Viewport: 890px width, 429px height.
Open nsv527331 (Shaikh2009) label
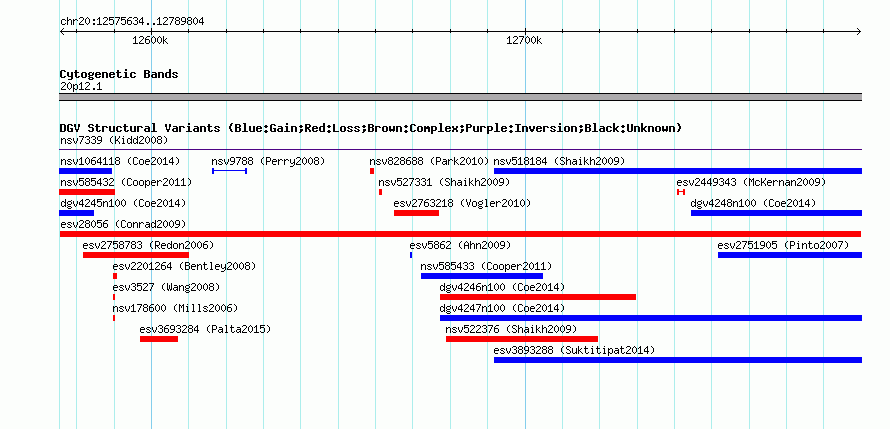click(x=444, y=182)
